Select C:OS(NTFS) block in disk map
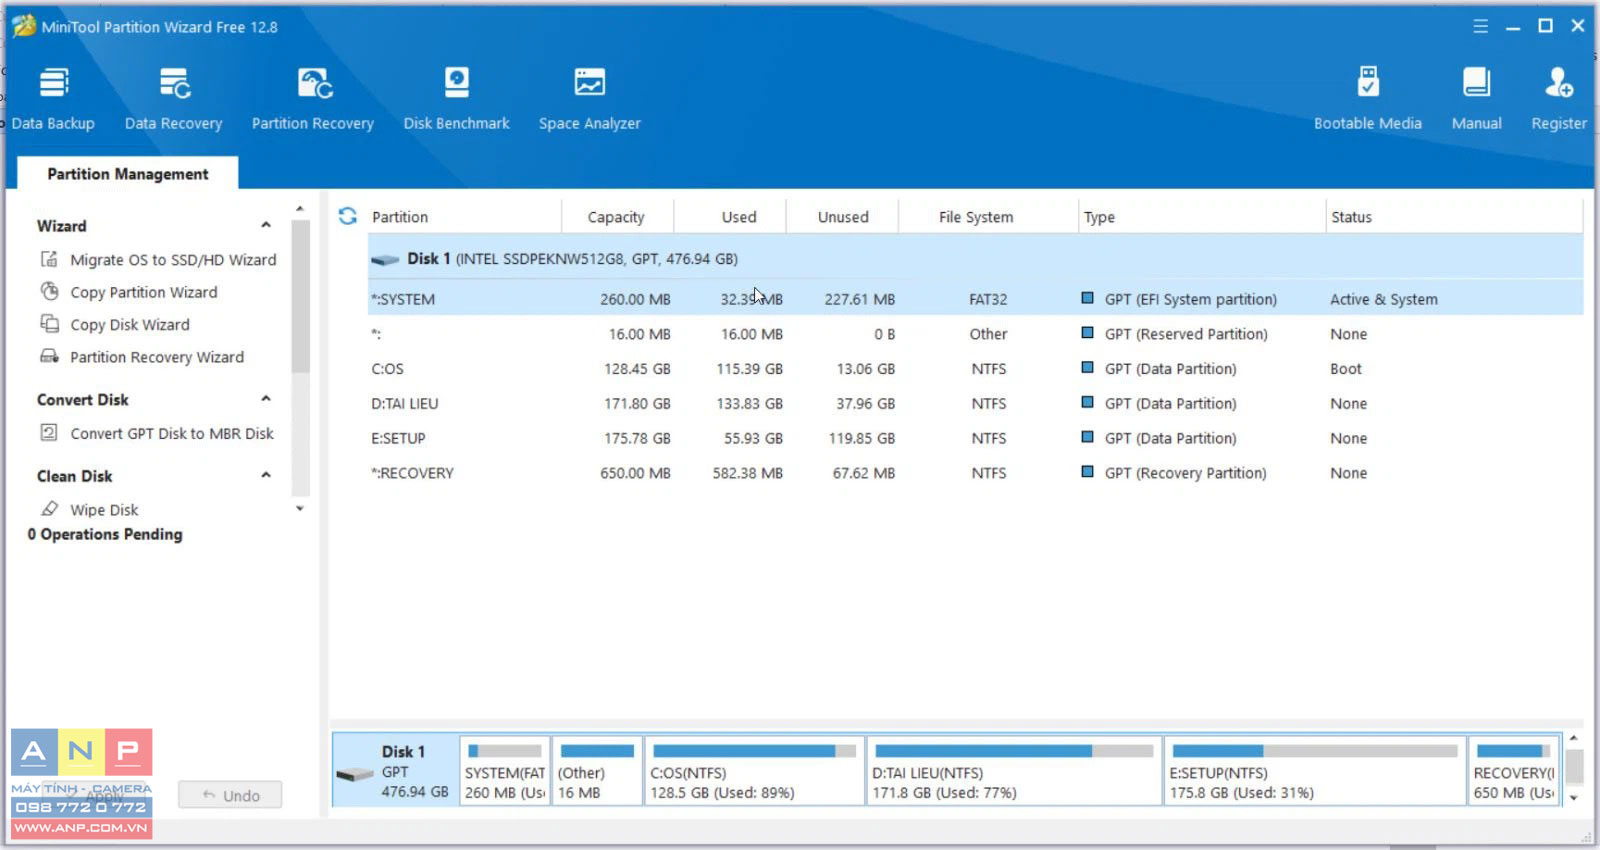 [x=754, y=770]
